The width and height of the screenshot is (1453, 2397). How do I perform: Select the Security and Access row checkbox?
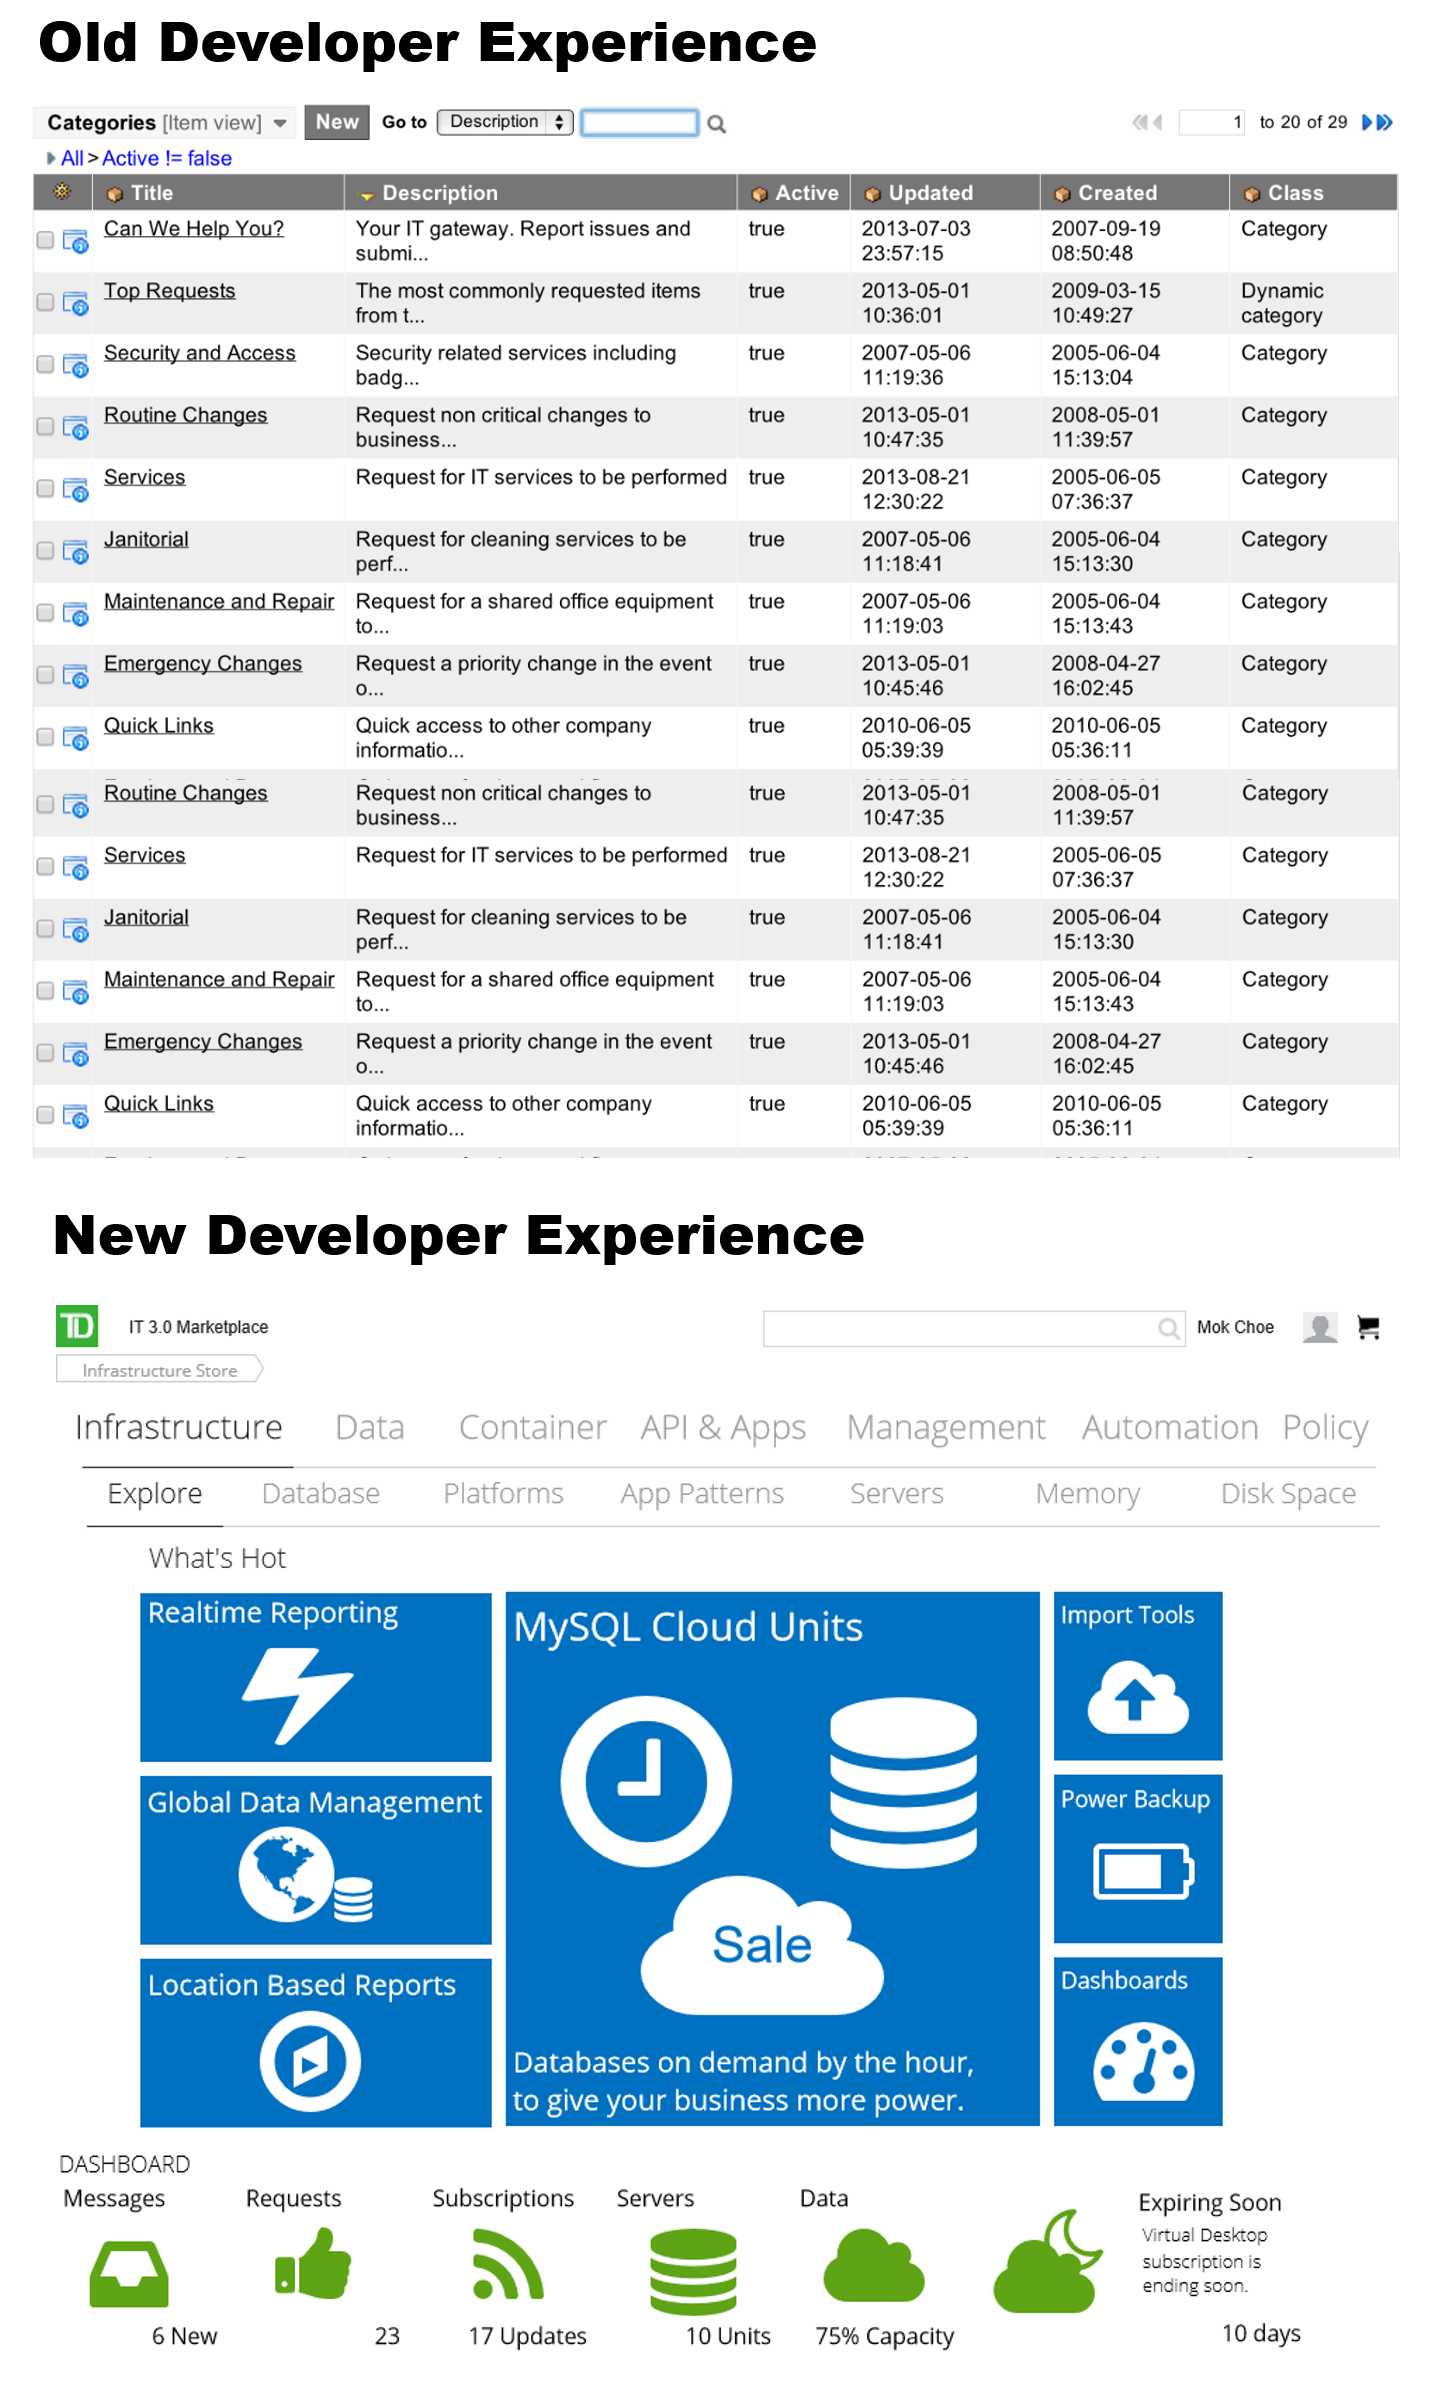click(x=45, y=364)
